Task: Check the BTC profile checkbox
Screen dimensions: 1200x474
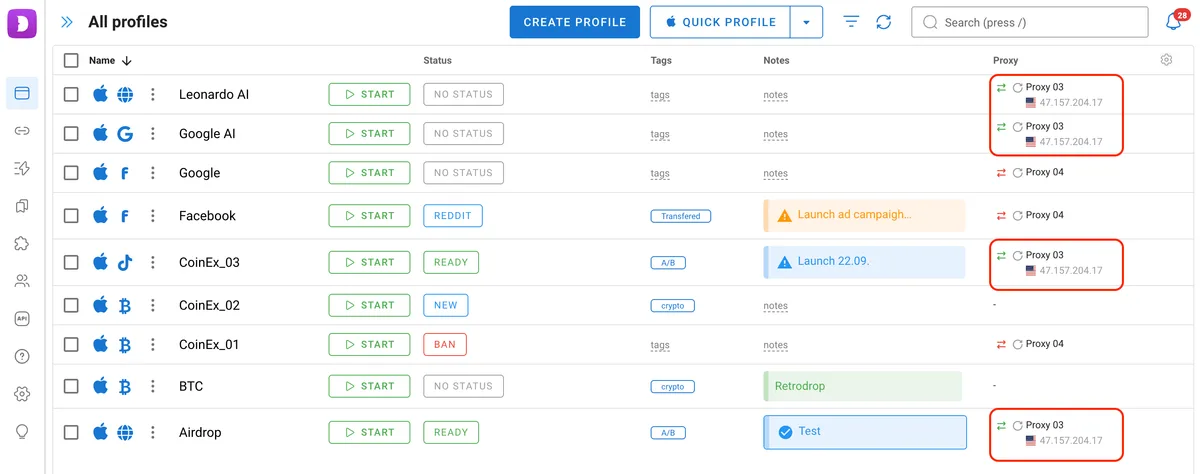Action: coord(71,386)
